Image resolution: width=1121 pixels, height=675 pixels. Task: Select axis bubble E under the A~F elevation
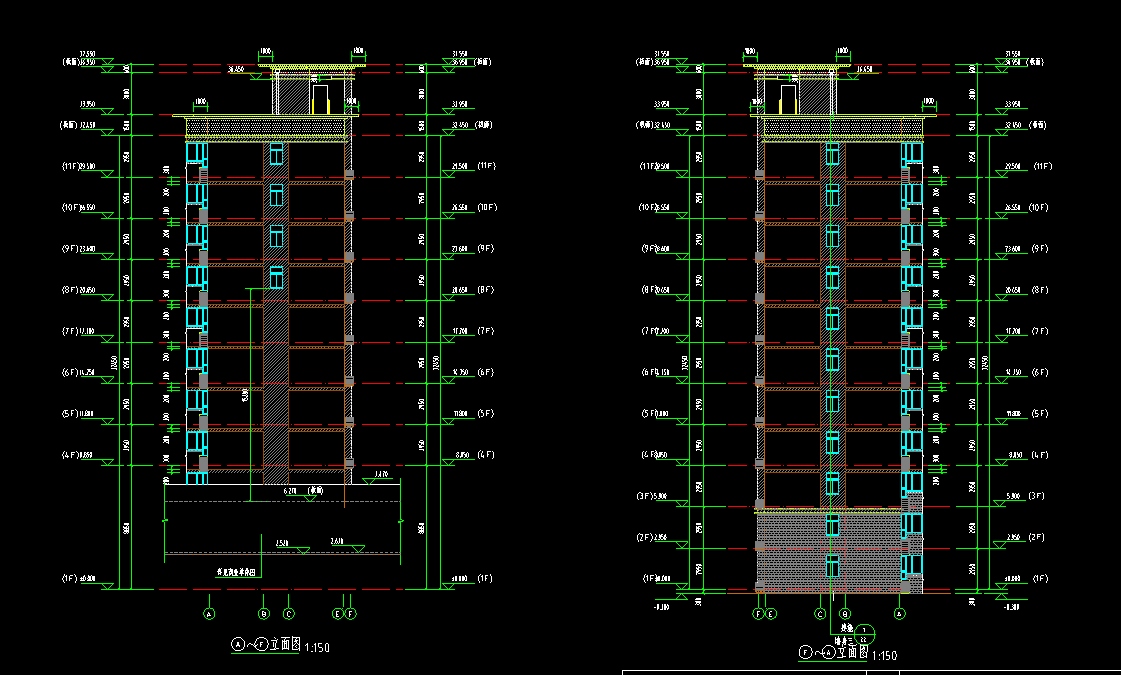point(338,613)
